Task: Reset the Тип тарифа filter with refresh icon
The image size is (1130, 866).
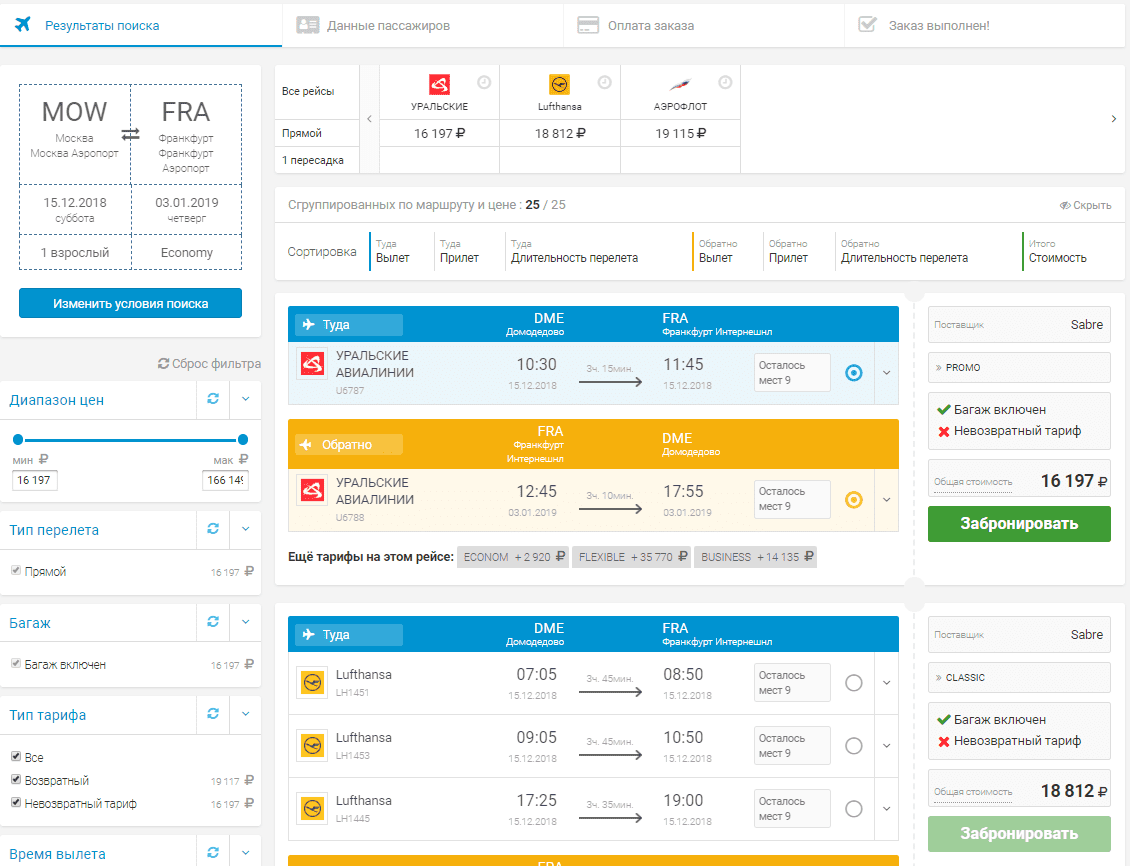Action: coord(213,713)
